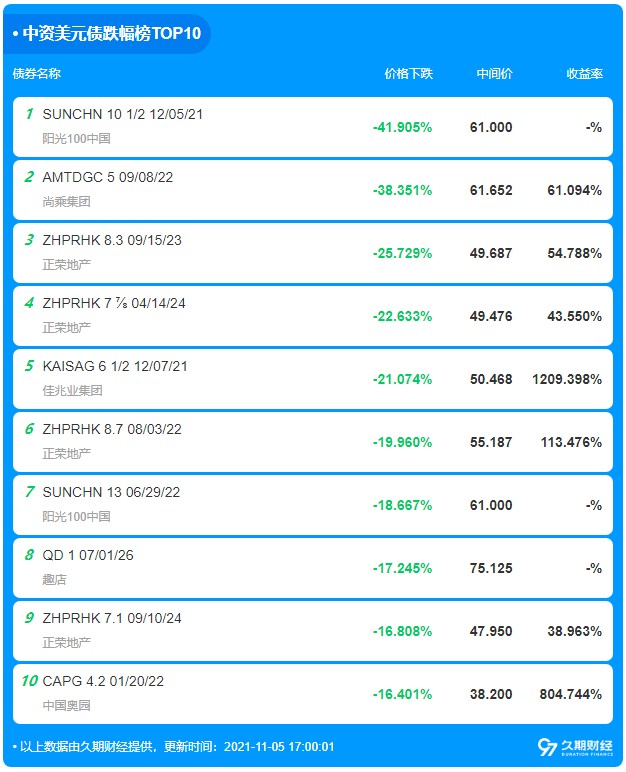The height and width of the screenshot is (772, 626).
Task: Click the 收益率 column header
Action: (584, 74)
